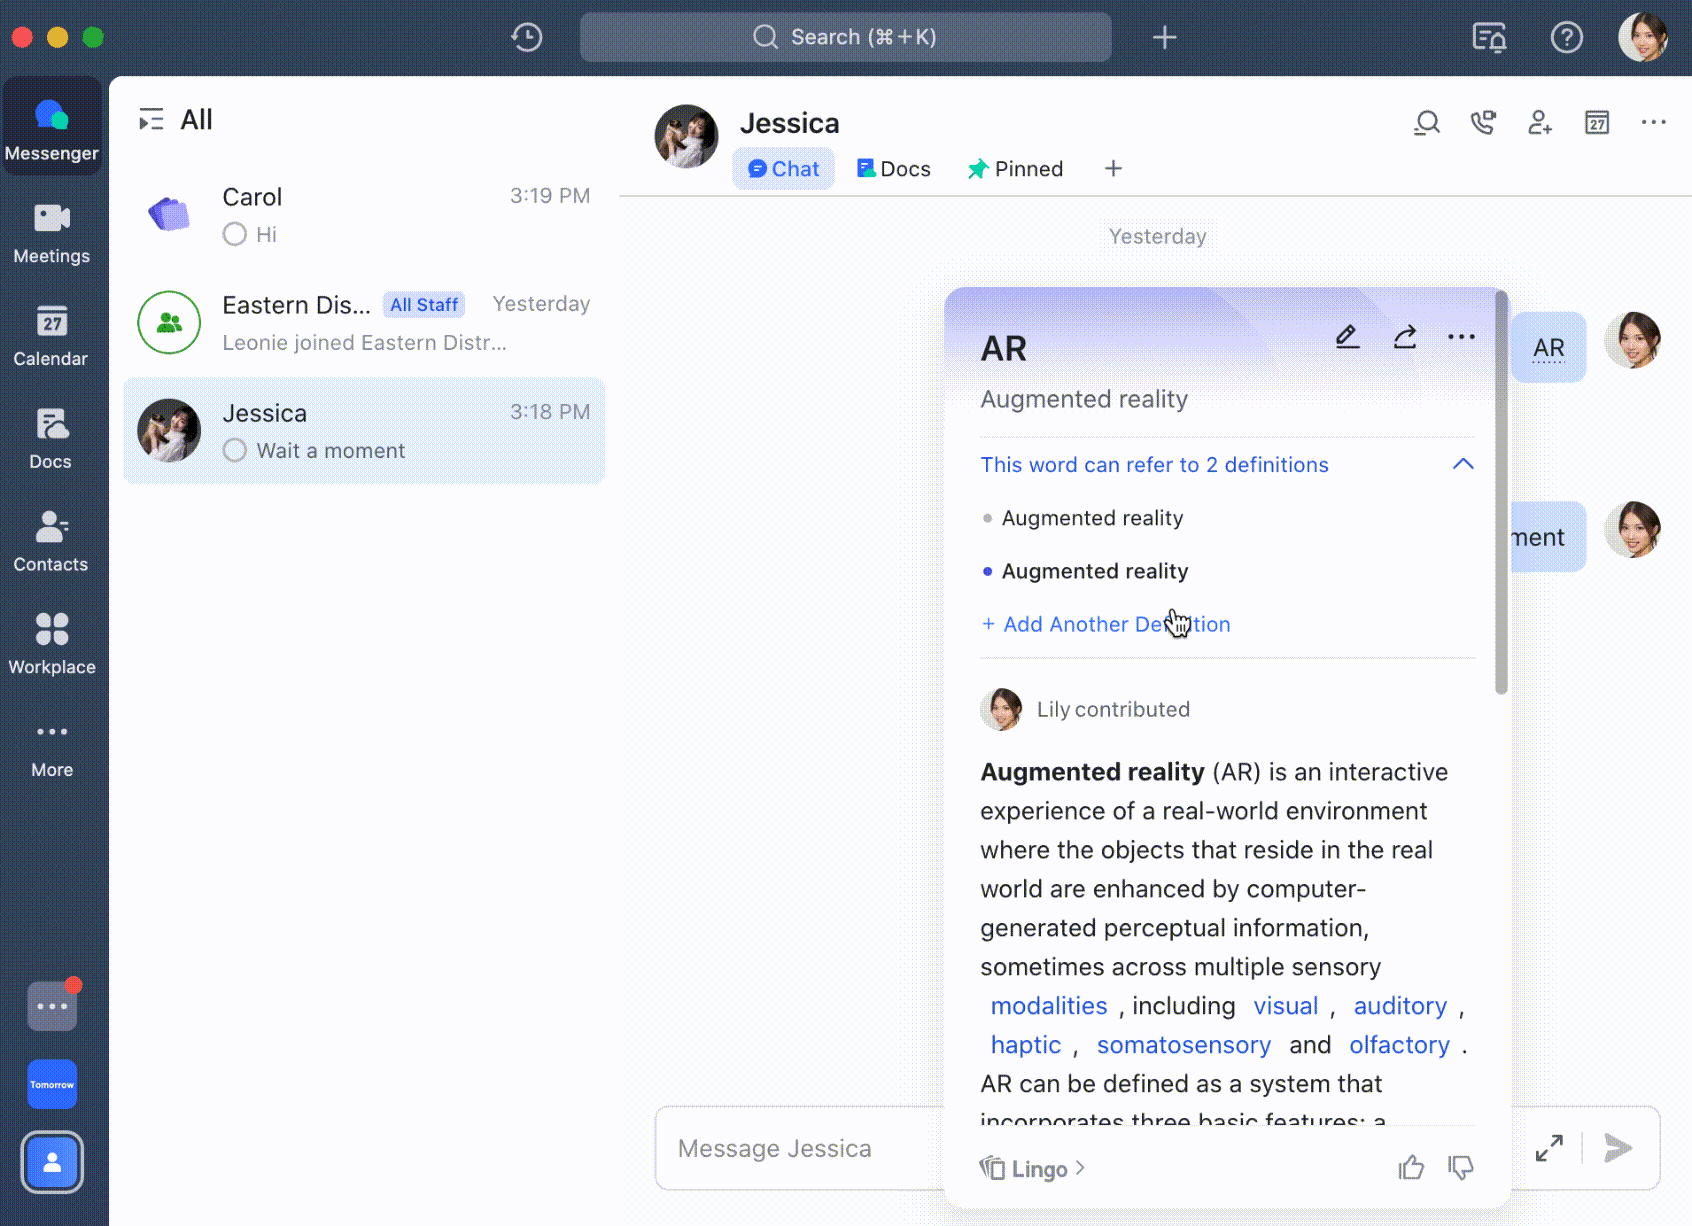Click the edit pencil icon on AR card
The width and height of the screenshot is (1692, 1226).
[x=1347, y=337]
